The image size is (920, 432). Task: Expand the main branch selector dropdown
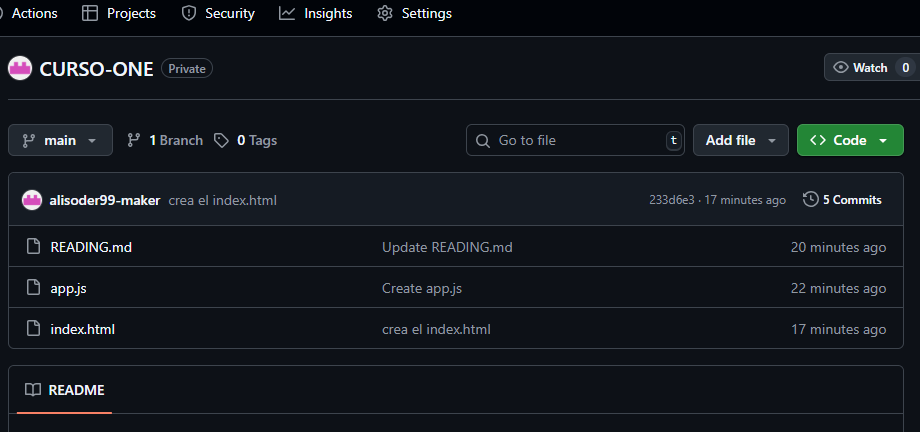(60, 140)
